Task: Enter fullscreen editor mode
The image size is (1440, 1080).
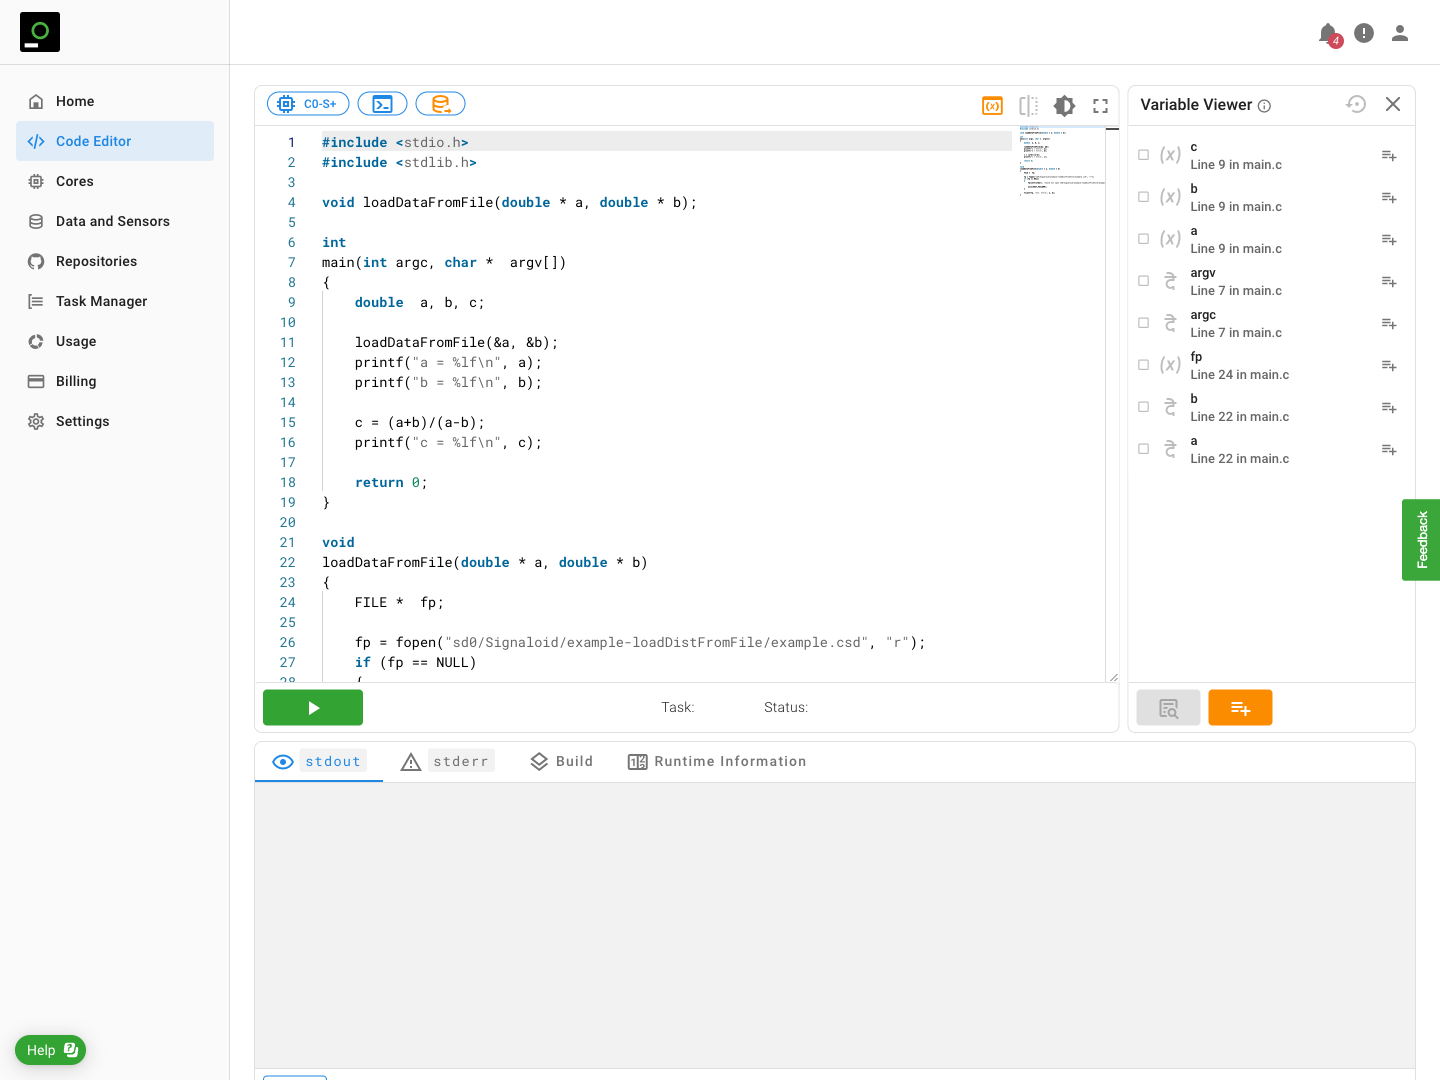Action: tap(1100, 106)
